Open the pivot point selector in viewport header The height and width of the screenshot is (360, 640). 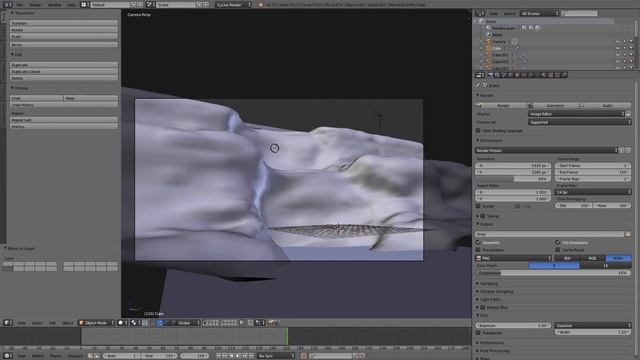tap(136, 322)
